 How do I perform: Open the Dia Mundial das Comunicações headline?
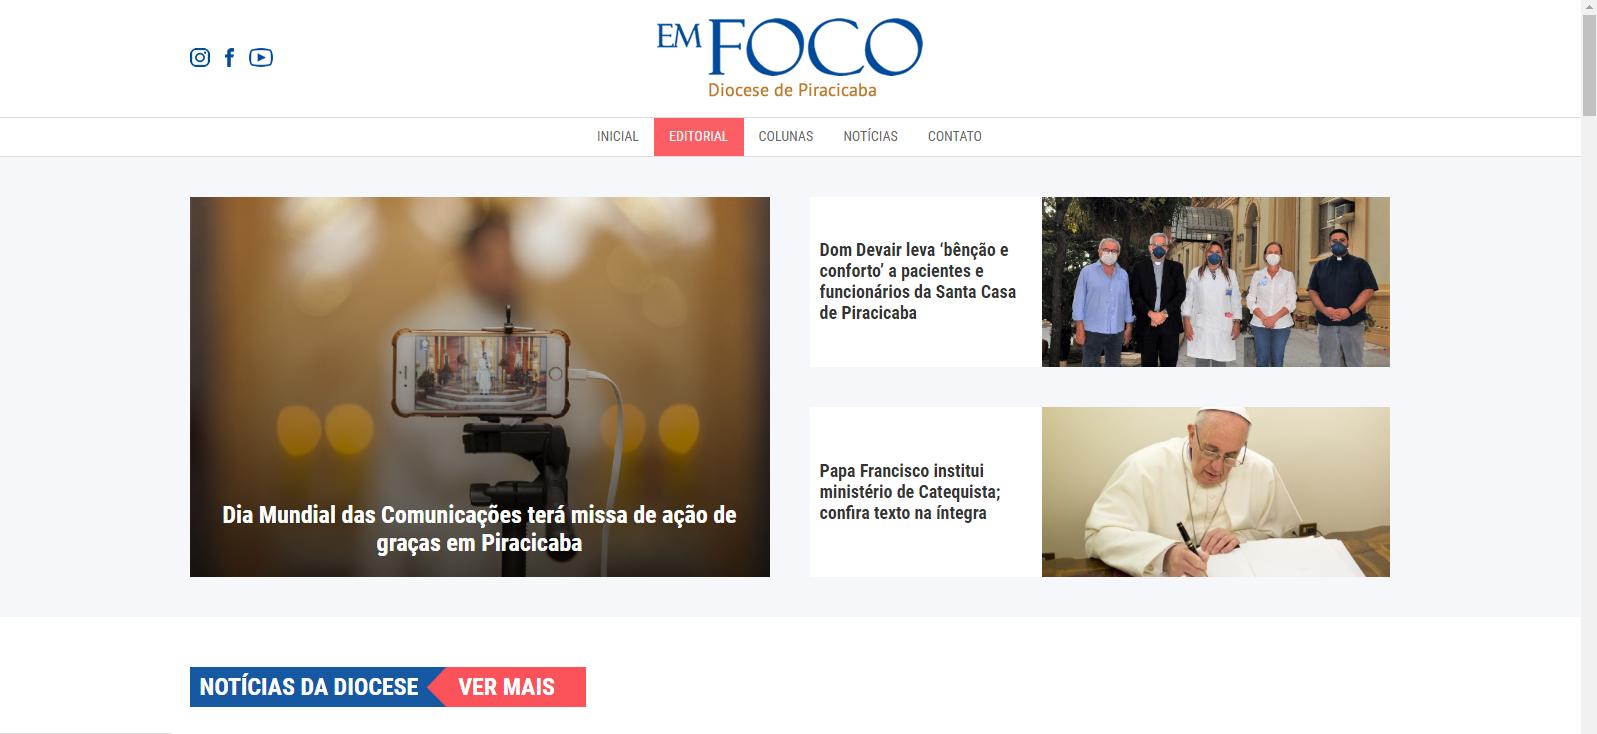pos(479,529)
